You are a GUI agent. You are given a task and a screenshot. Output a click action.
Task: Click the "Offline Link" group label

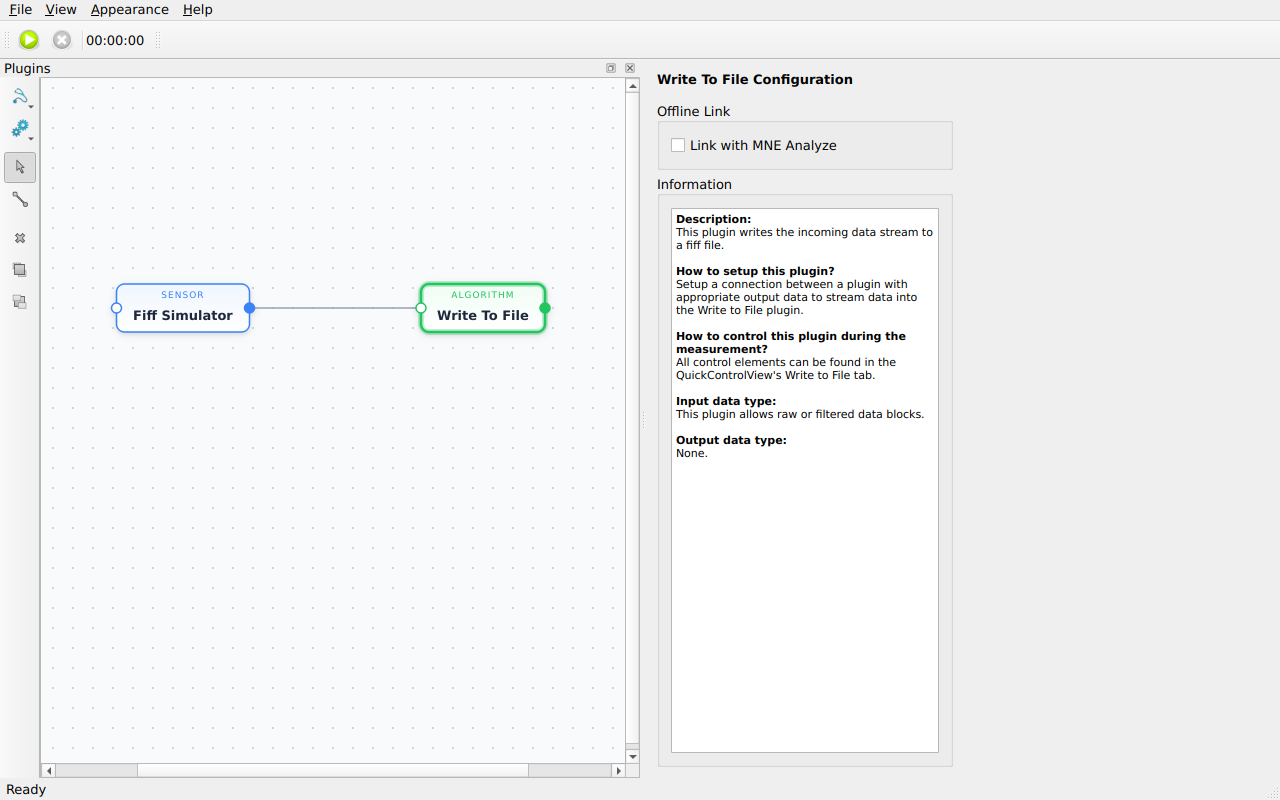tap(694, 112)
